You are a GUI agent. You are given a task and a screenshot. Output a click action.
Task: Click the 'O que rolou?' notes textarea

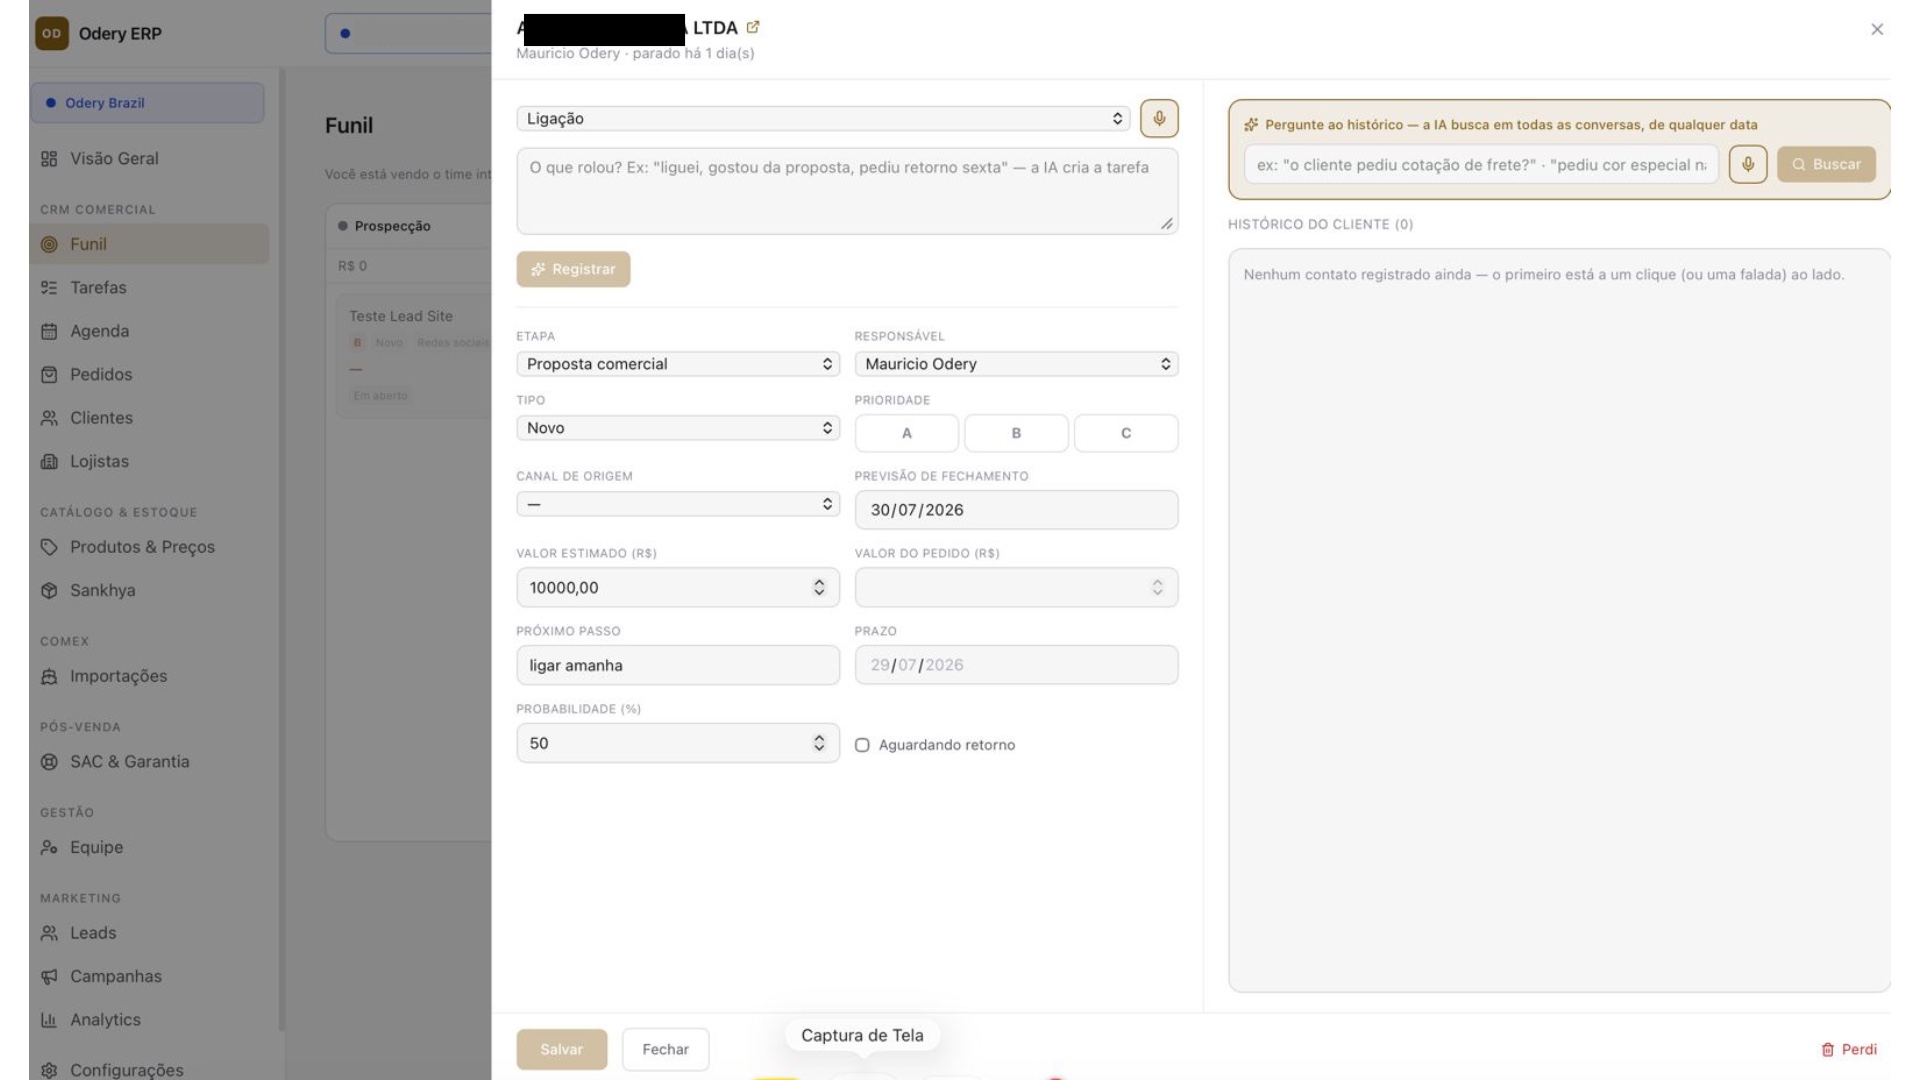coord(847,191)
